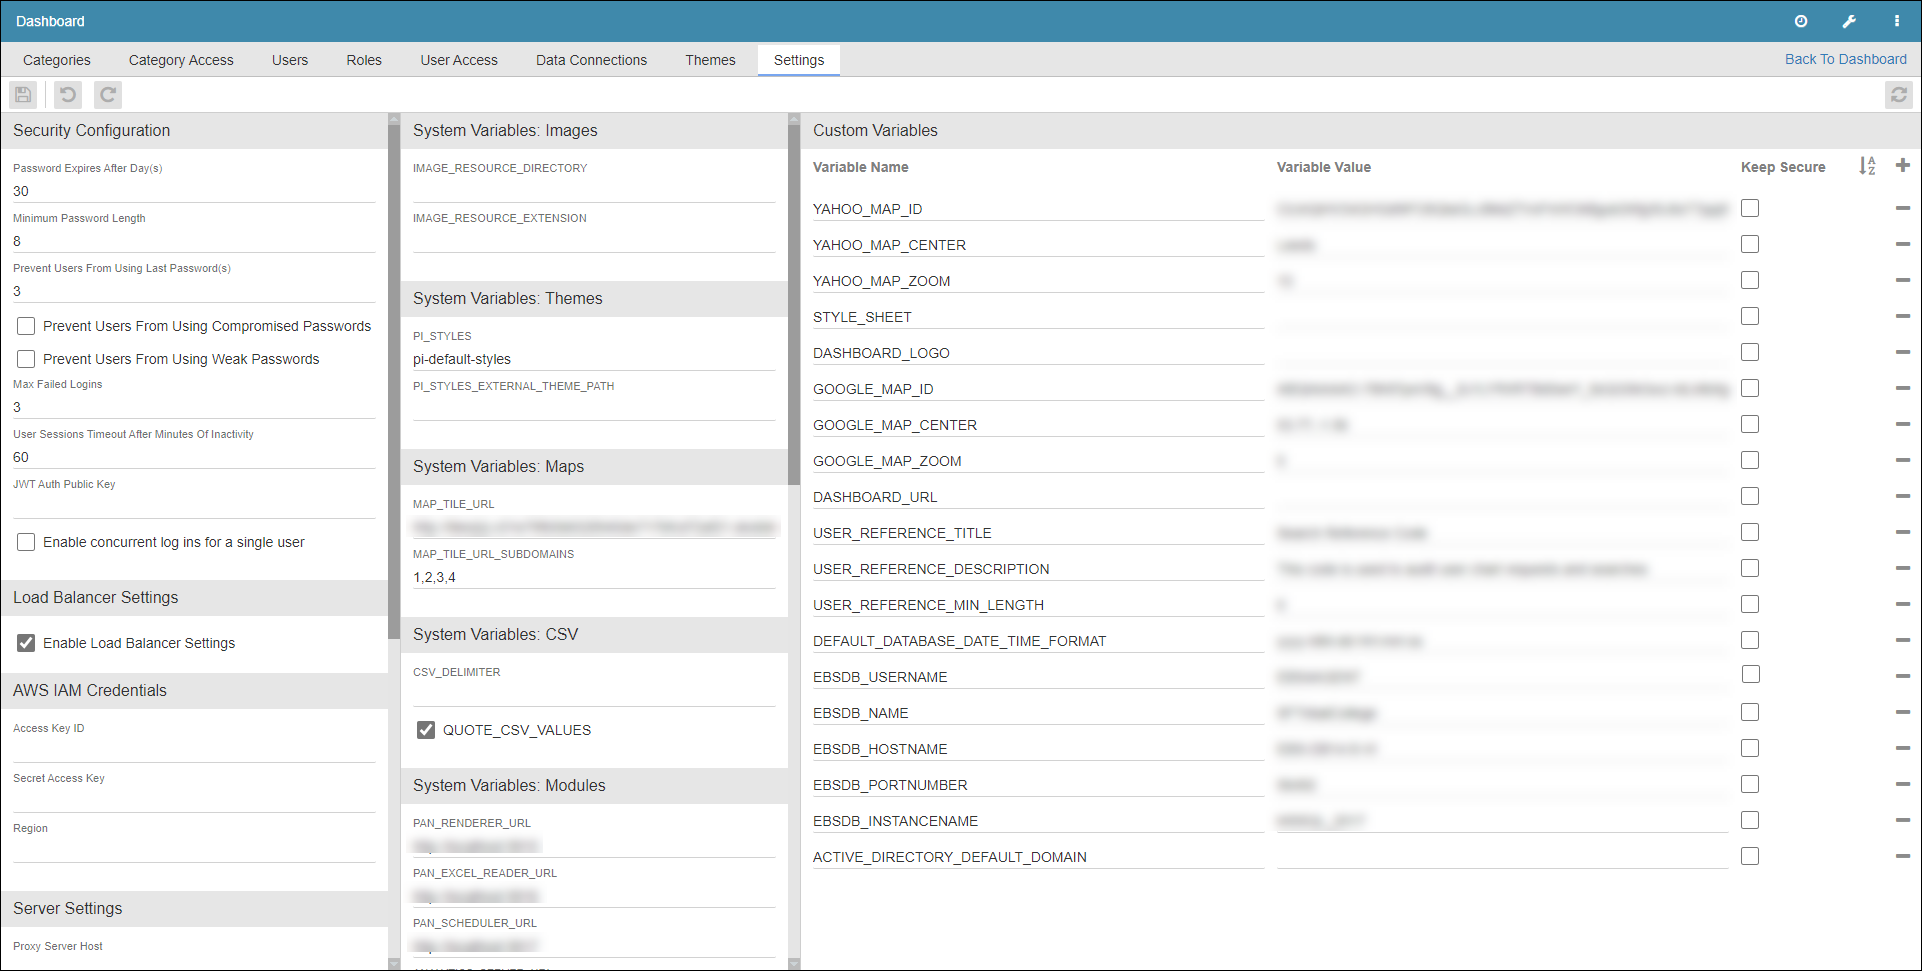Click the Save settings icon
Image resolution: width=1922 pixels, height=971 pixels.
23,95
